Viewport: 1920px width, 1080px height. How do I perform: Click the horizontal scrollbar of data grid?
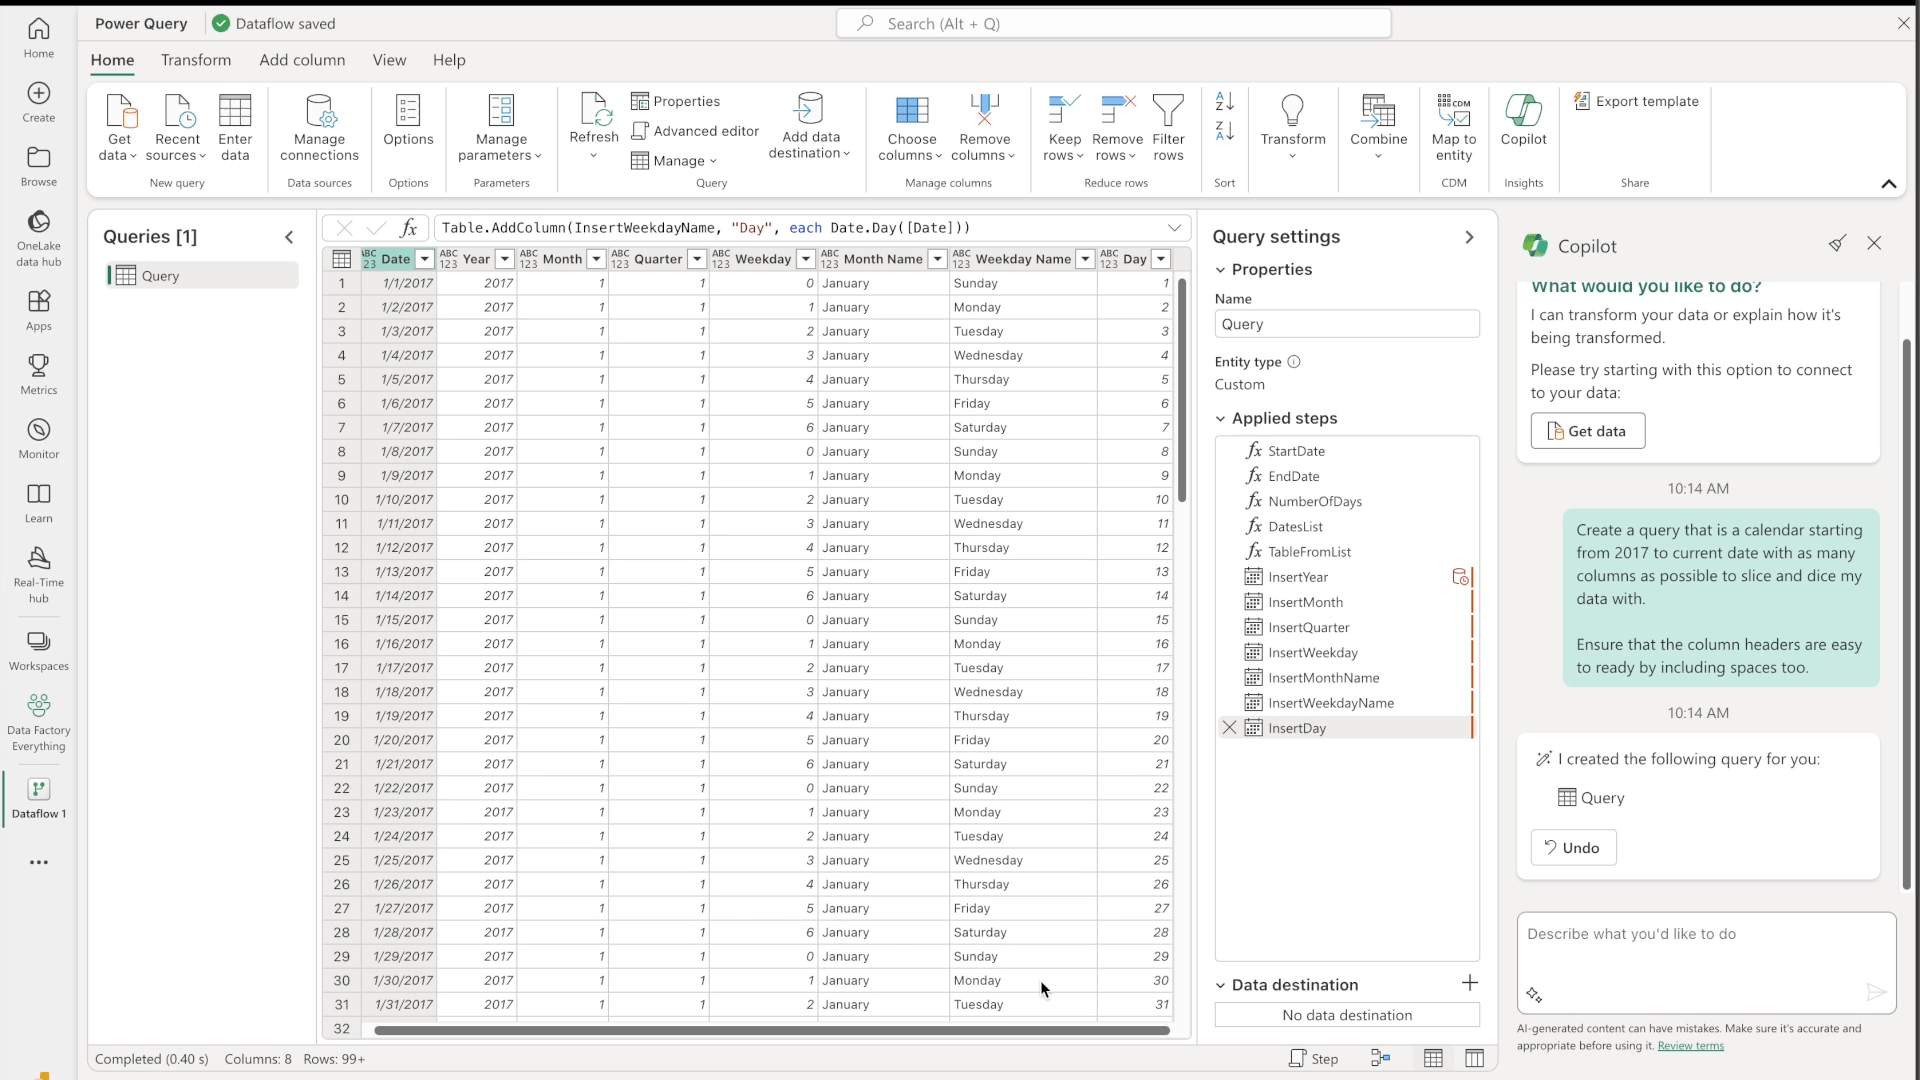pos(771,1030)
